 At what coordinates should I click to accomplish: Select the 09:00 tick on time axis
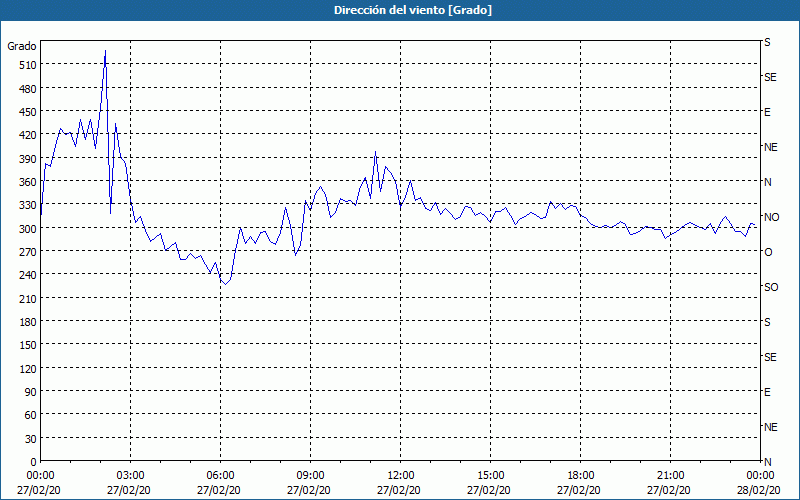pos(310,475)
